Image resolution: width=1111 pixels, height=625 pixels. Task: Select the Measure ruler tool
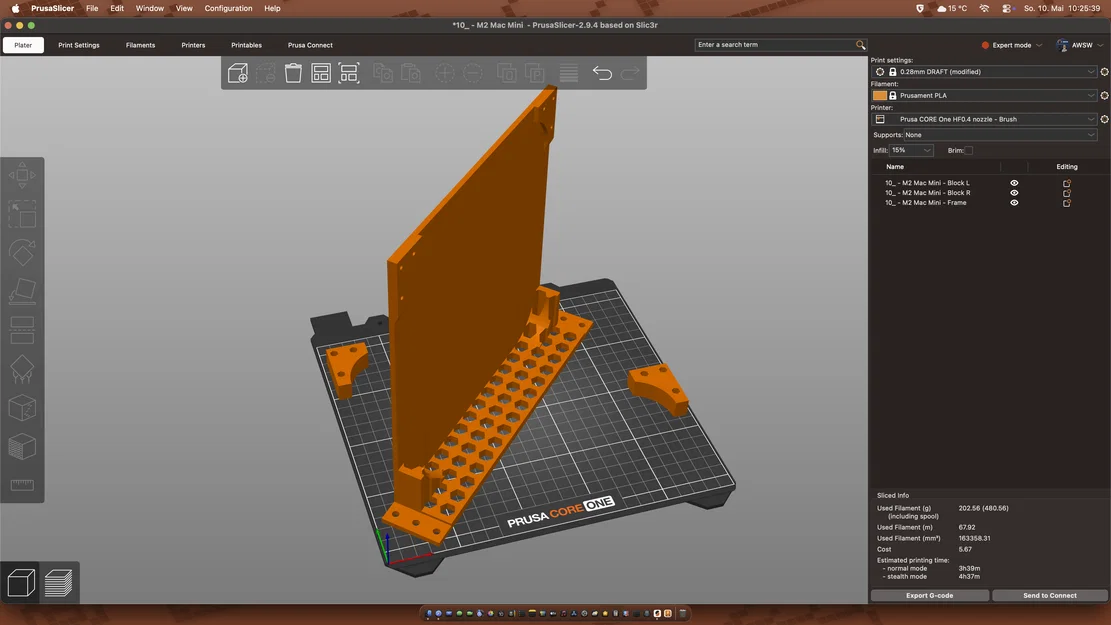(22, 485)
